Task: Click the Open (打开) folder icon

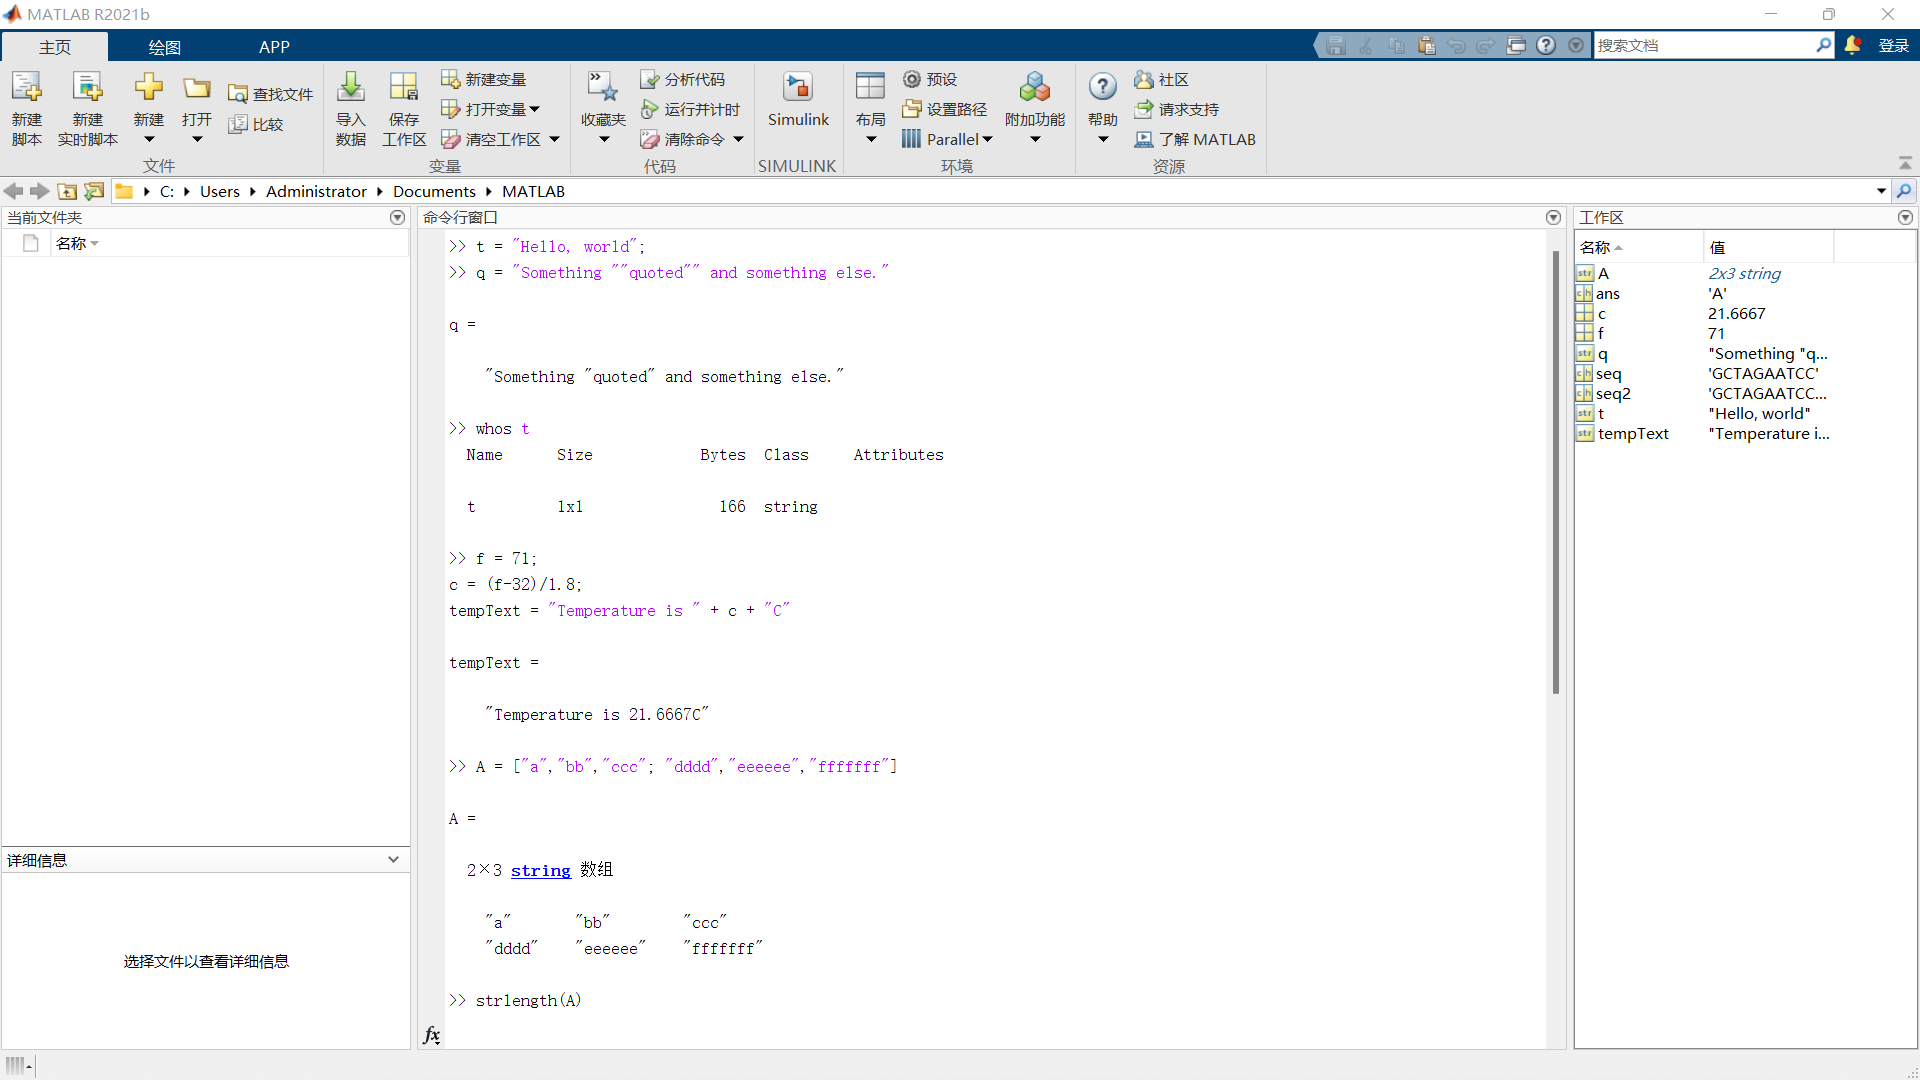Action: (197, 88)
